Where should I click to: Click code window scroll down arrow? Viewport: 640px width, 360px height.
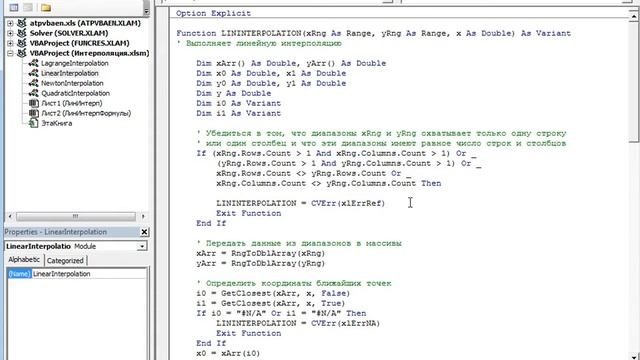click(x=633, y=356)
